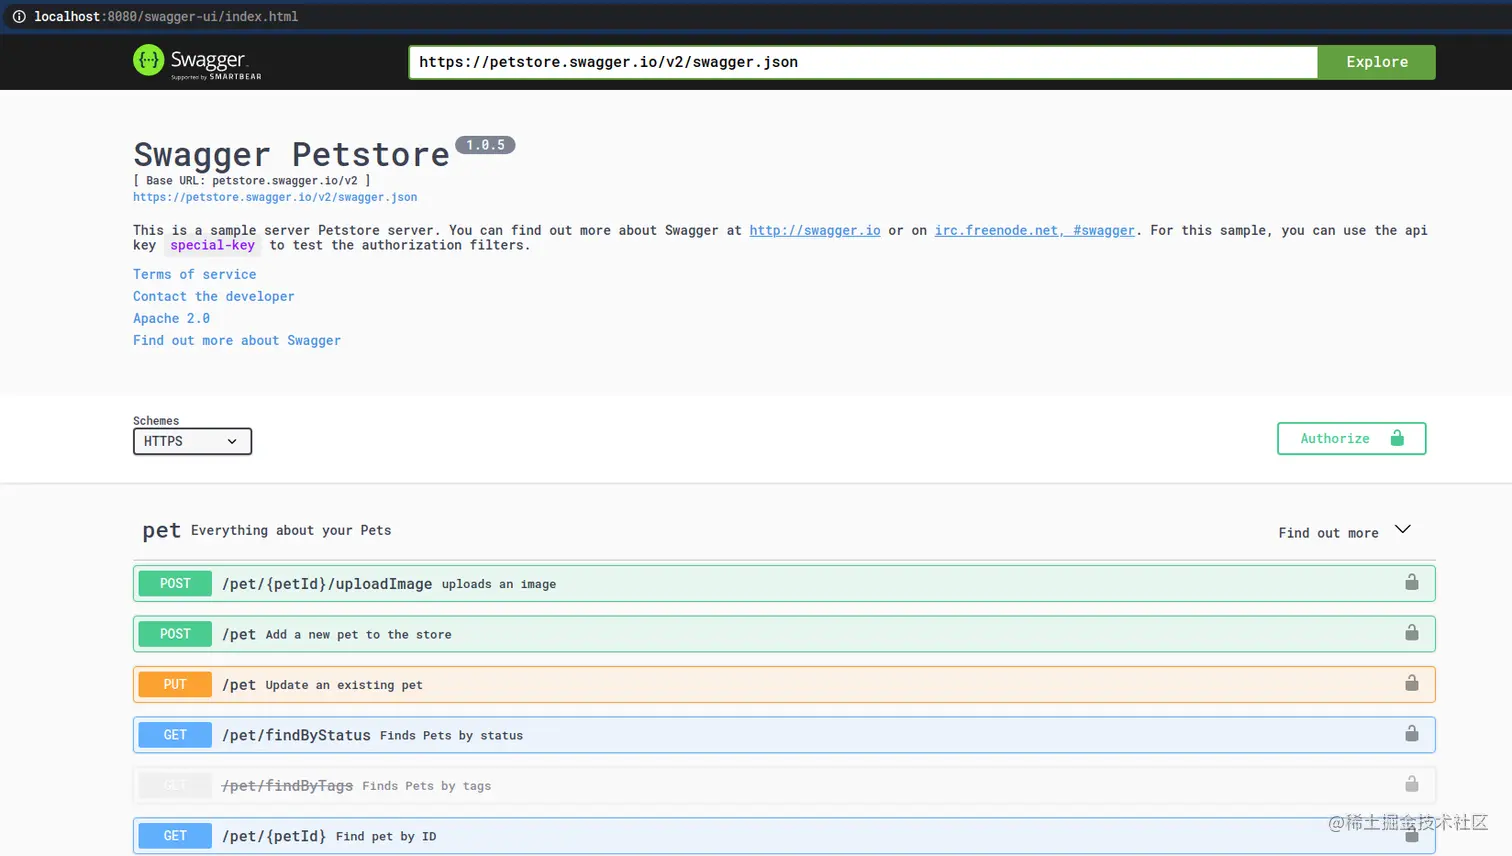1512x856 pixels.
Task: Expand PUT /pet Update an existing pet
Action: click(x=784, y=684)
